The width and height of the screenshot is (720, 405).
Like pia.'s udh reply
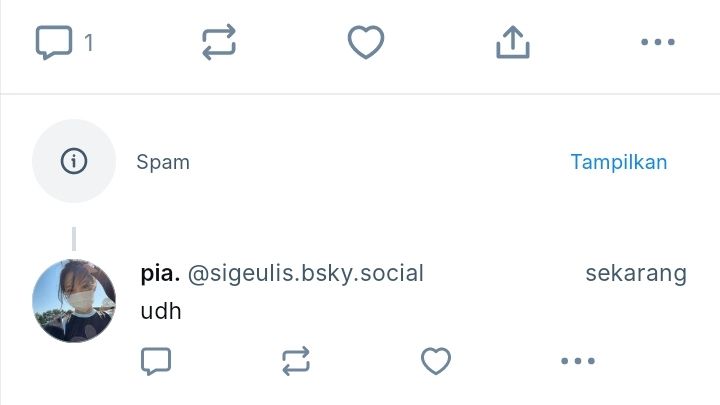click(436, 361)
